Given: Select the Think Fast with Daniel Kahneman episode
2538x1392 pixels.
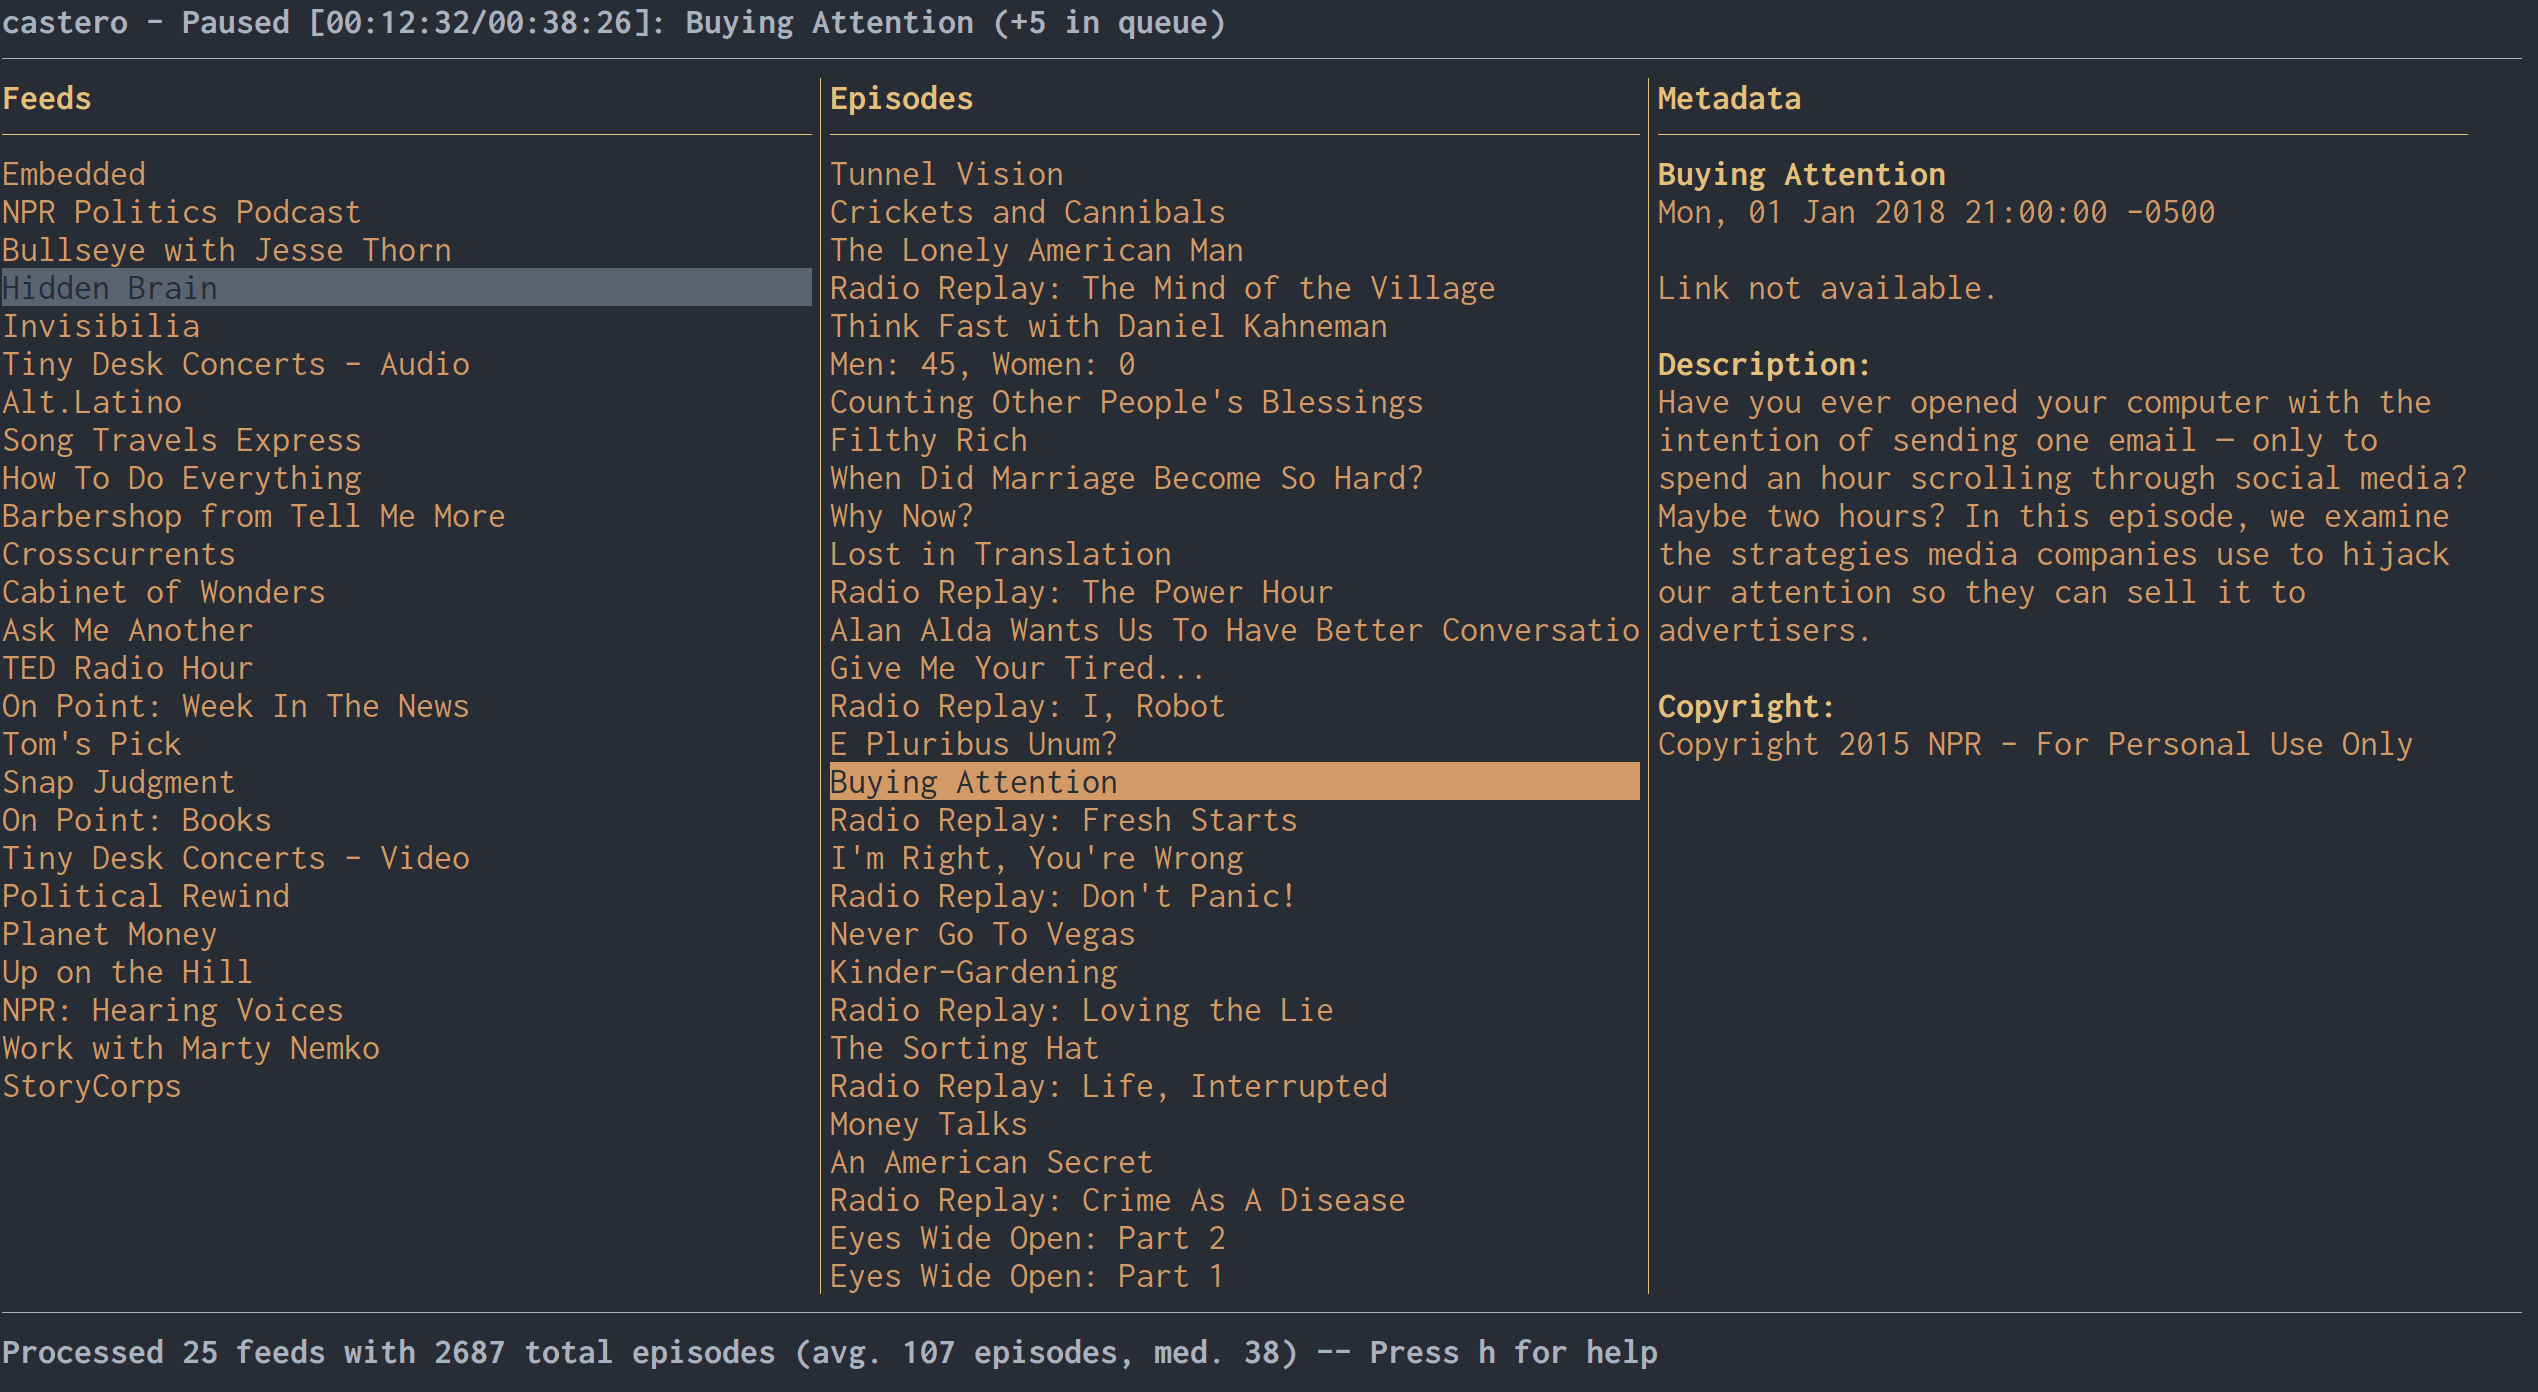Looking at the screenshot, I should pos(1108,325).
